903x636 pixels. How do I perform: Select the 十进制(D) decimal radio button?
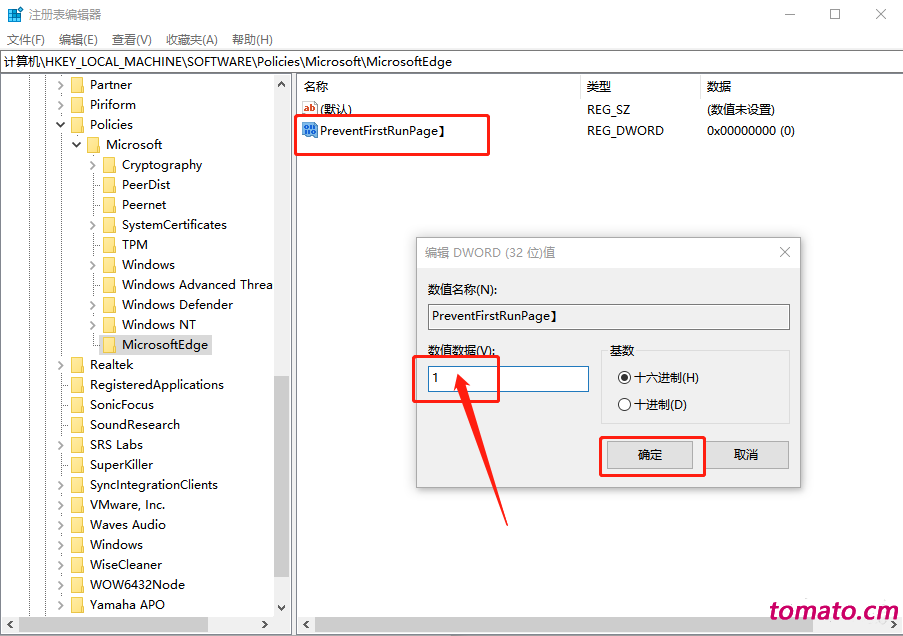point(624,405)
